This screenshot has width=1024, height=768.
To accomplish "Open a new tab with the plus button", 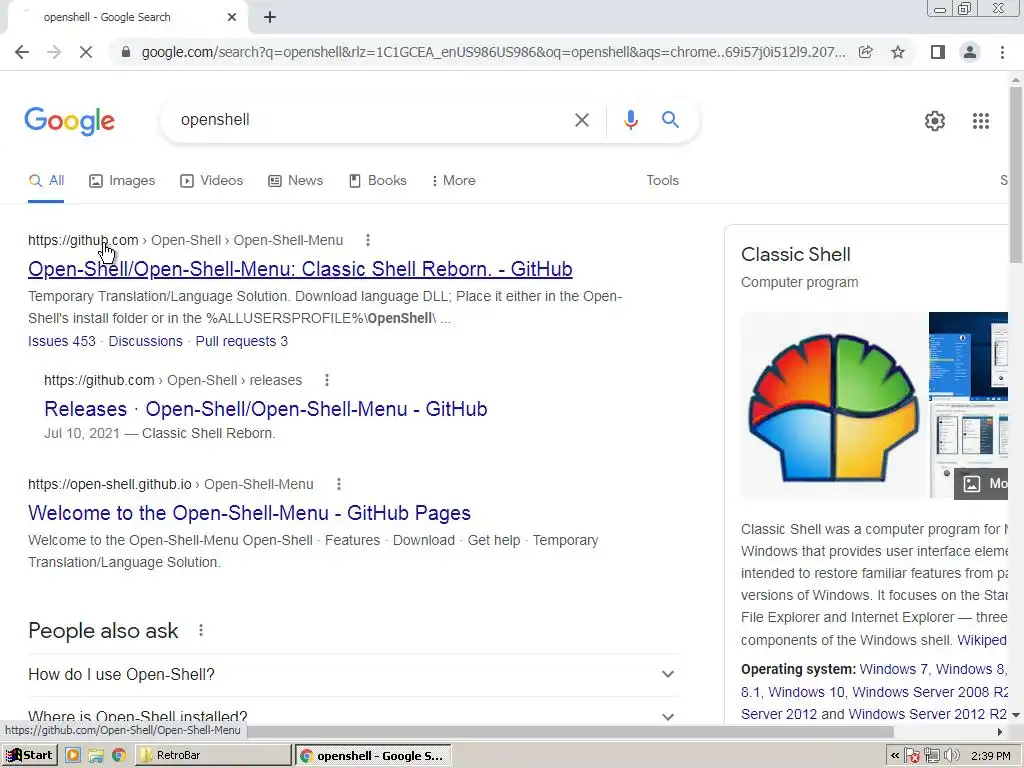I will (270, 17).
